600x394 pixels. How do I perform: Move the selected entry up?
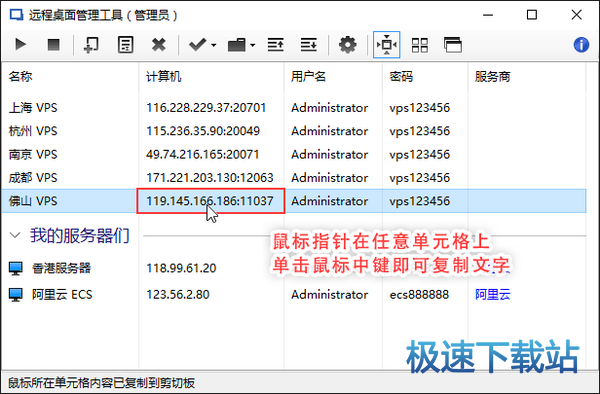pos(276,45)
